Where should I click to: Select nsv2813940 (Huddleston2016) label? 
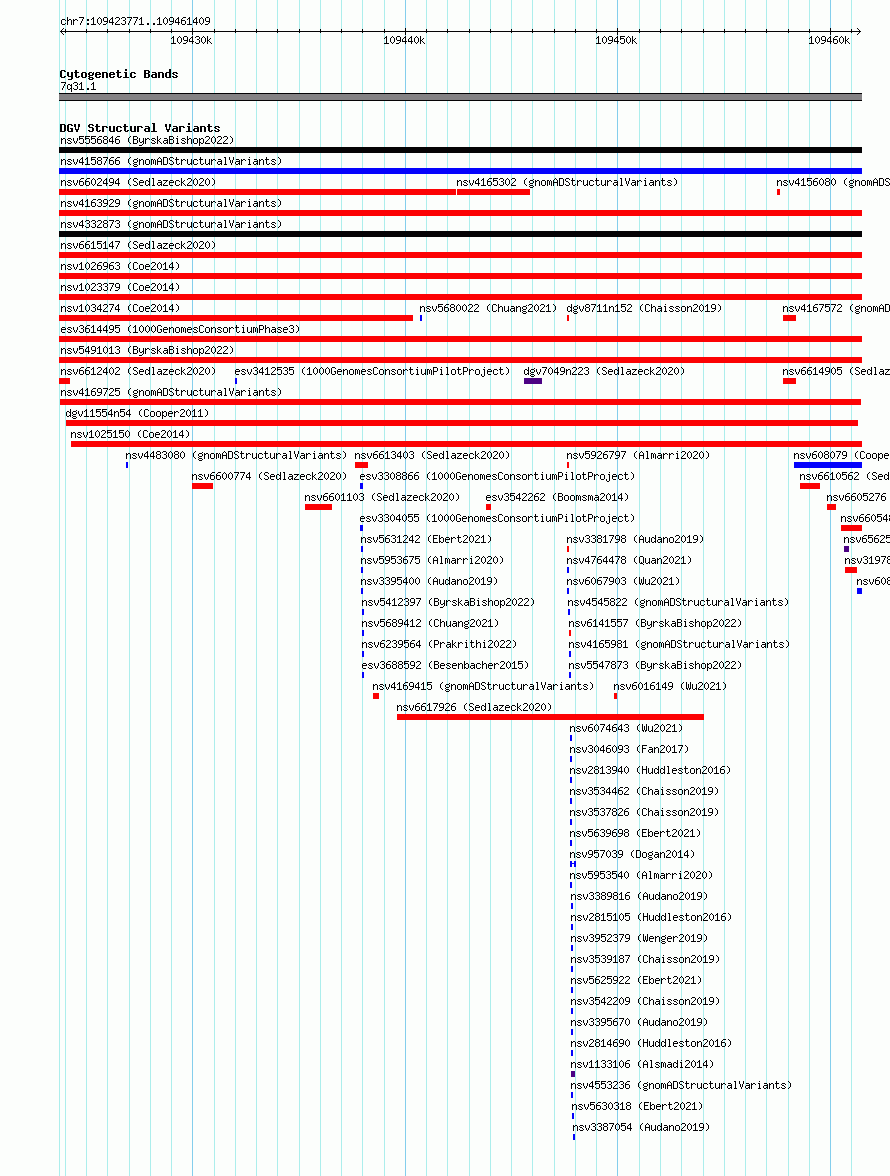click(650, 770)
